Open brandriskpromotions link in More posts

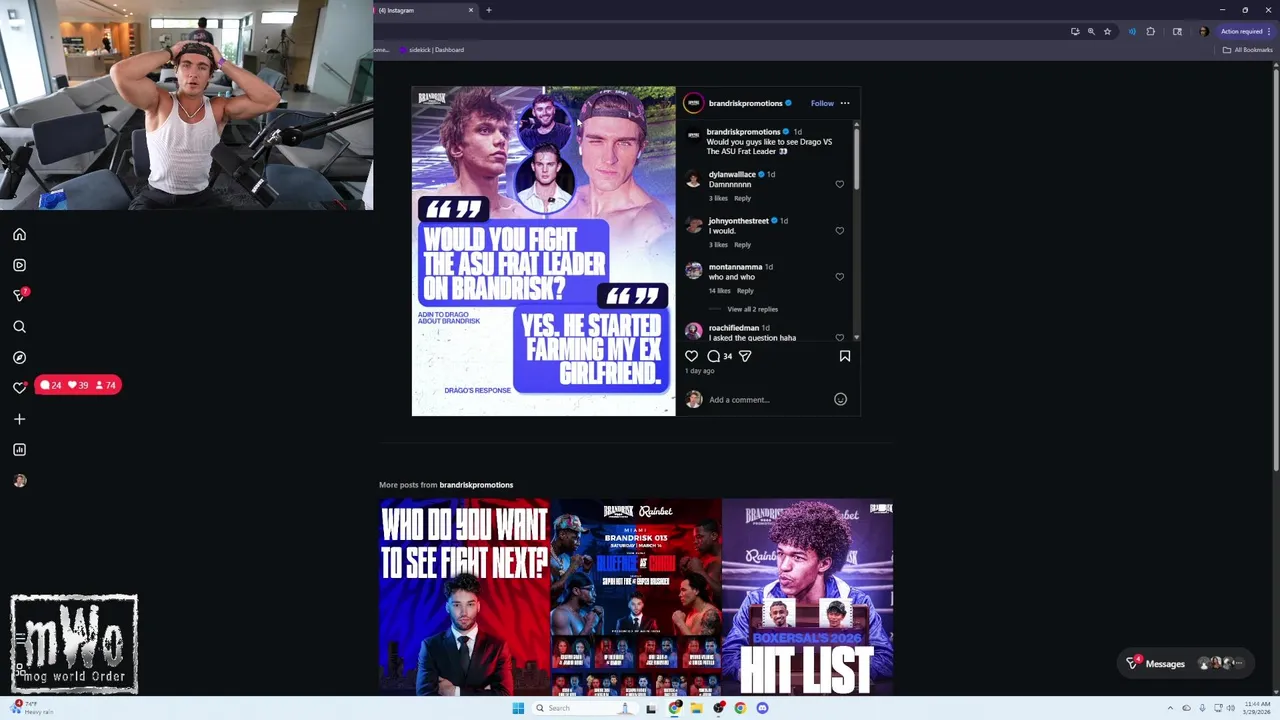point(476,485)
